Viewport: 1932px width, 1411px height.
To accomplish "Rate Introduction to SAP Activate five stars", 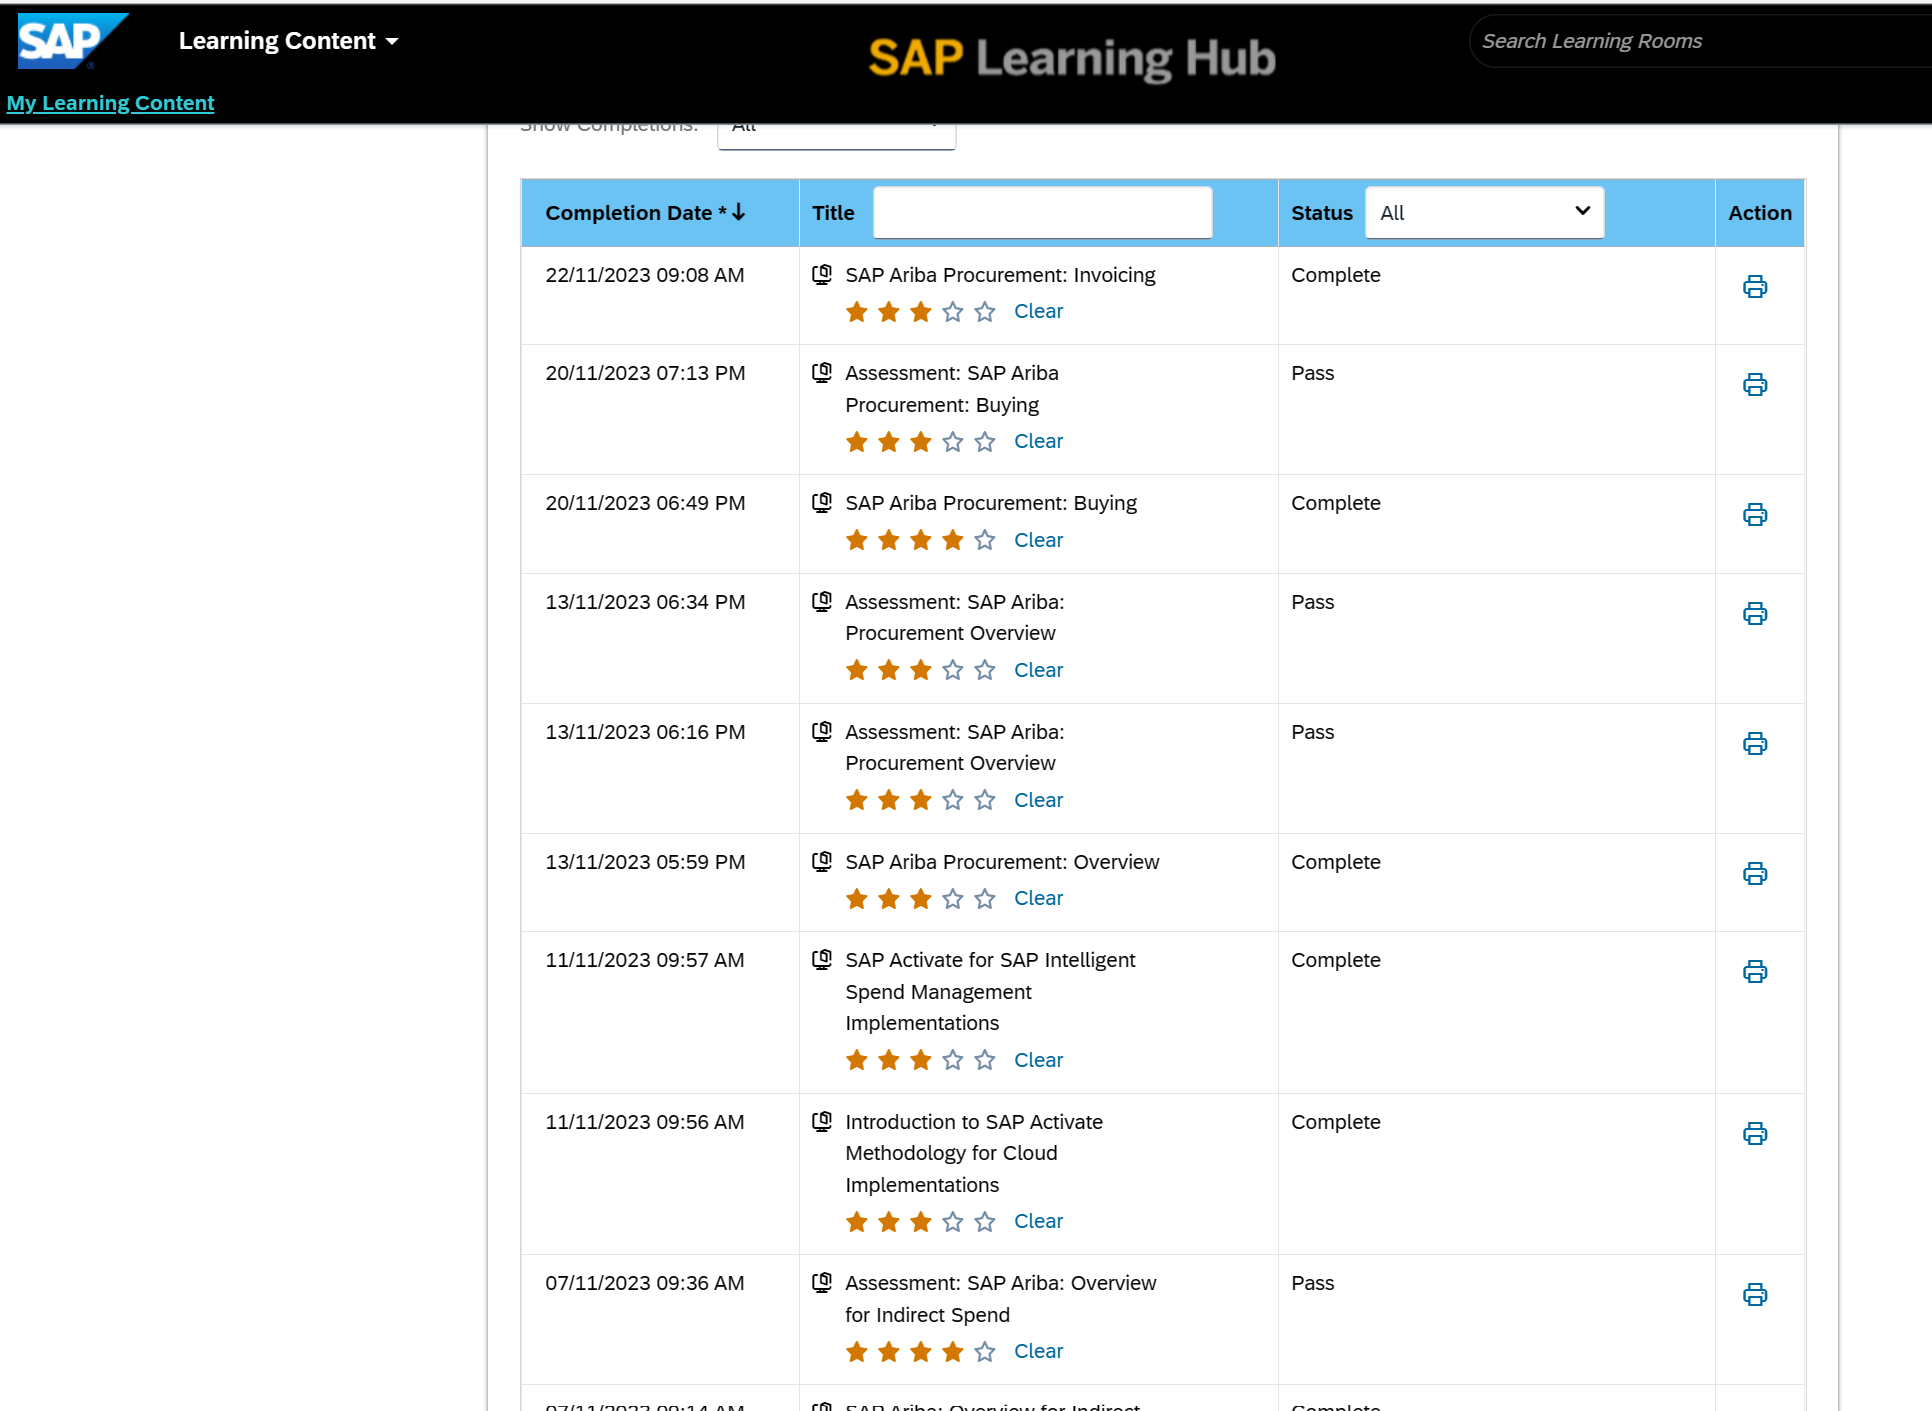I will 985,1222.
